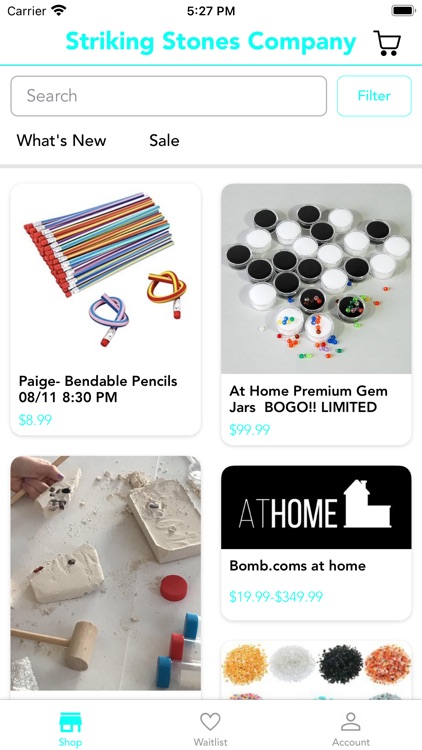Tap the Striking Stones Company header title
The width and height of the screenshot is (422, 750).
[x=211, y=42]
